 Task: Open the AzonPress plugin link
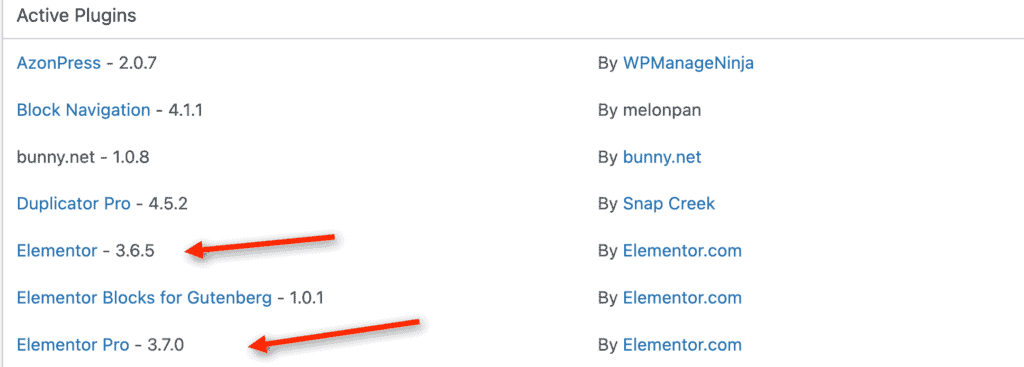tap(59, 63)
